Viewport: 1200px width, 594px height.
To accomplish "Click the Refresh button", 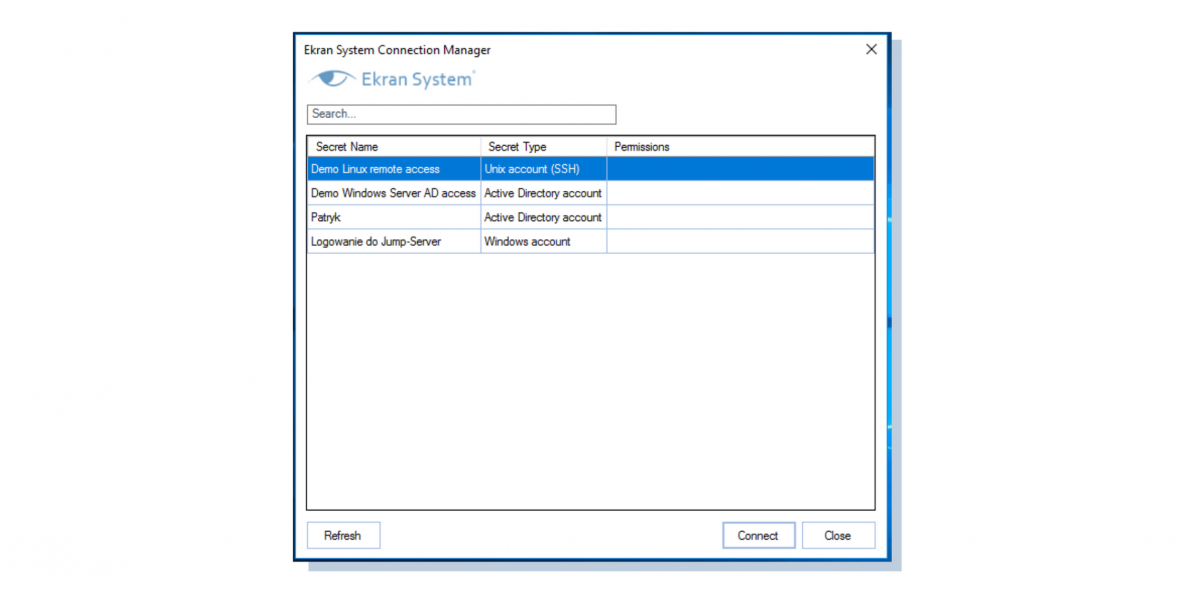I will point(343,536).
